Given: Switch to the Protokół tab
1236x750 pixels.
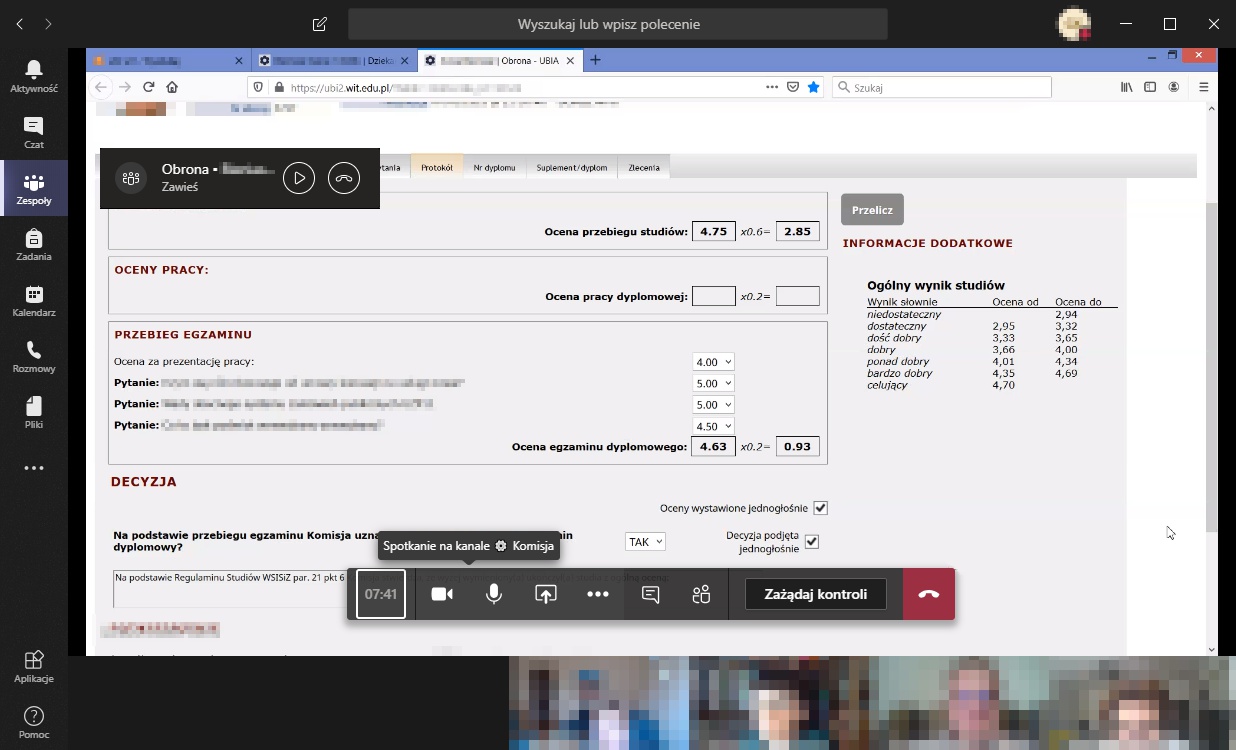Looking at the screenshot, I should (437, 168).
